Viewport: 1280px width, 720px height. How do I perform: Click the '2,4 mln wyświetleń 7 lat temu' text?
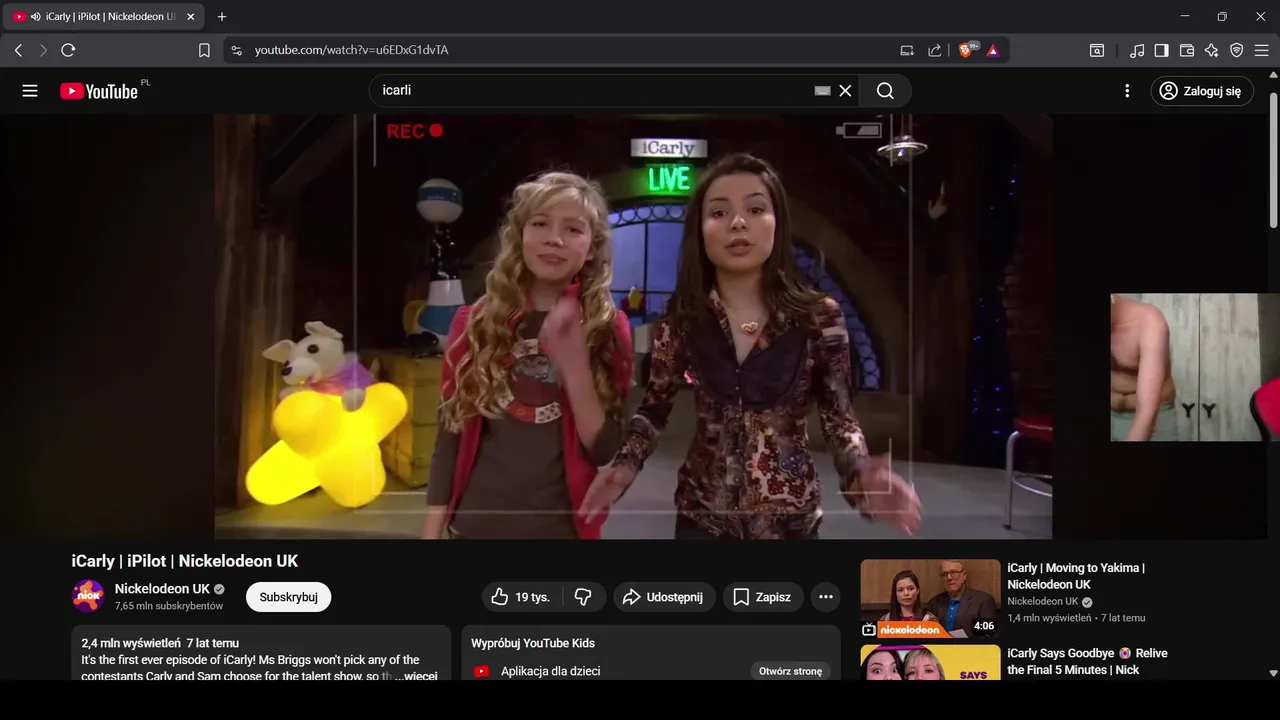point(160,643)
